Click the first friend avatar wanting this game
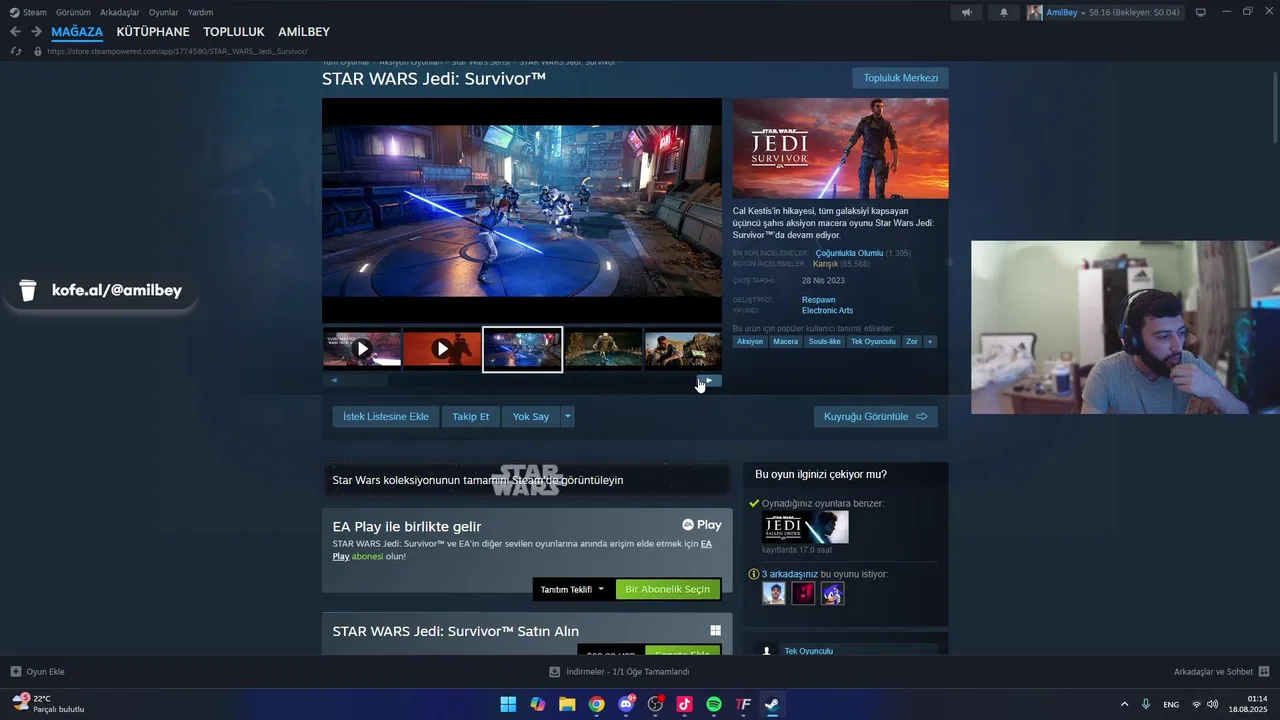The image size is (1280, 720). point(774,593)
